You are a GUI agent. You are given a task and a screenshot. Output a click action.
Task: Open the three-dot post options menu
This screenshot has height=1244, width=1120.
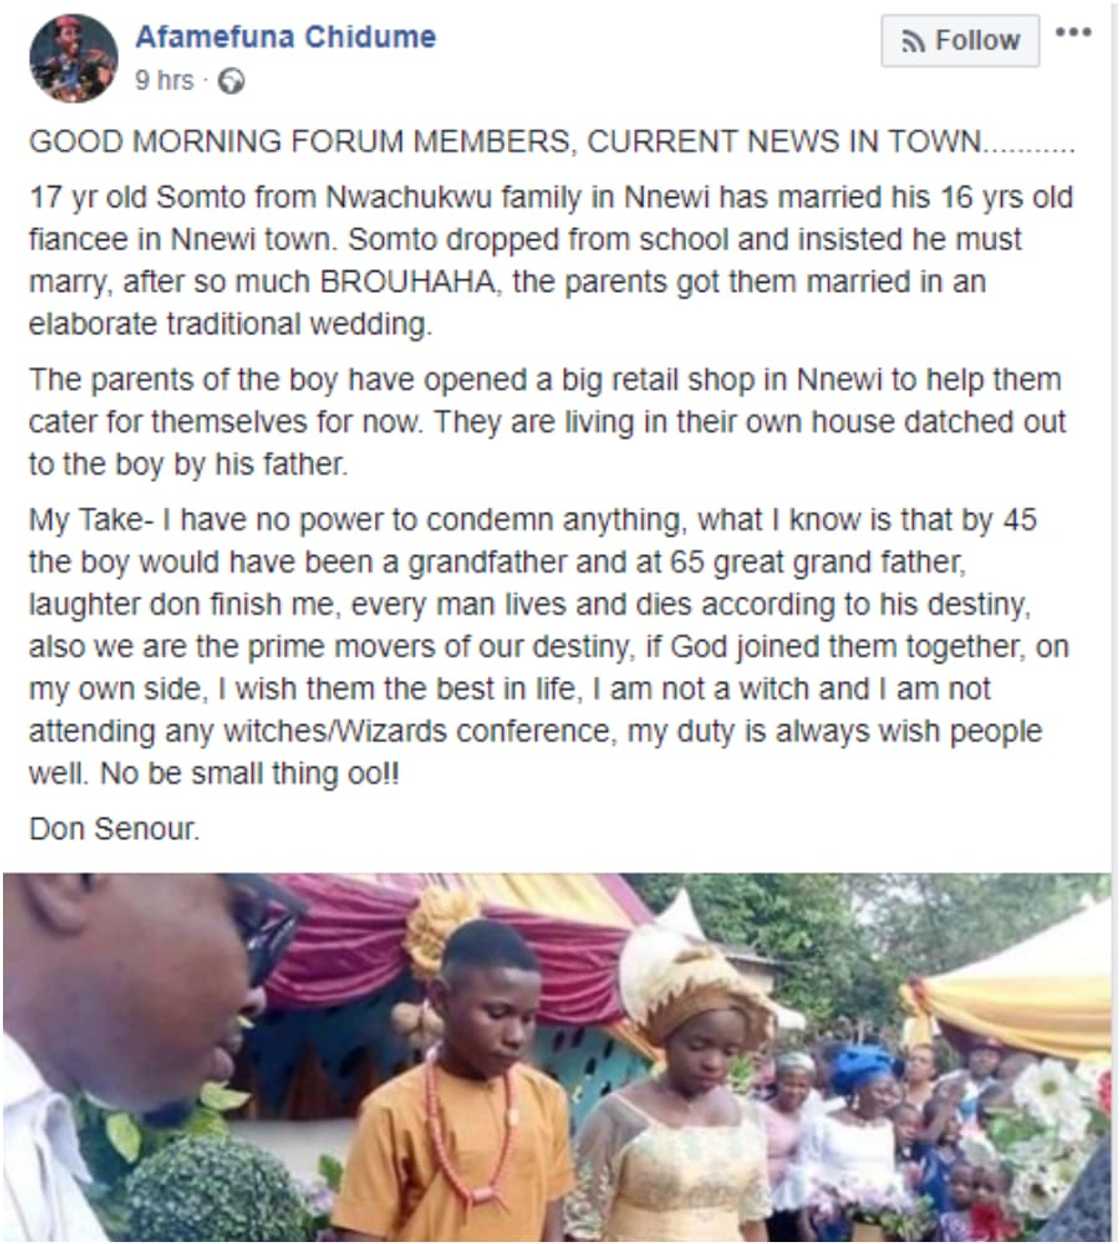coord(1073,32)
